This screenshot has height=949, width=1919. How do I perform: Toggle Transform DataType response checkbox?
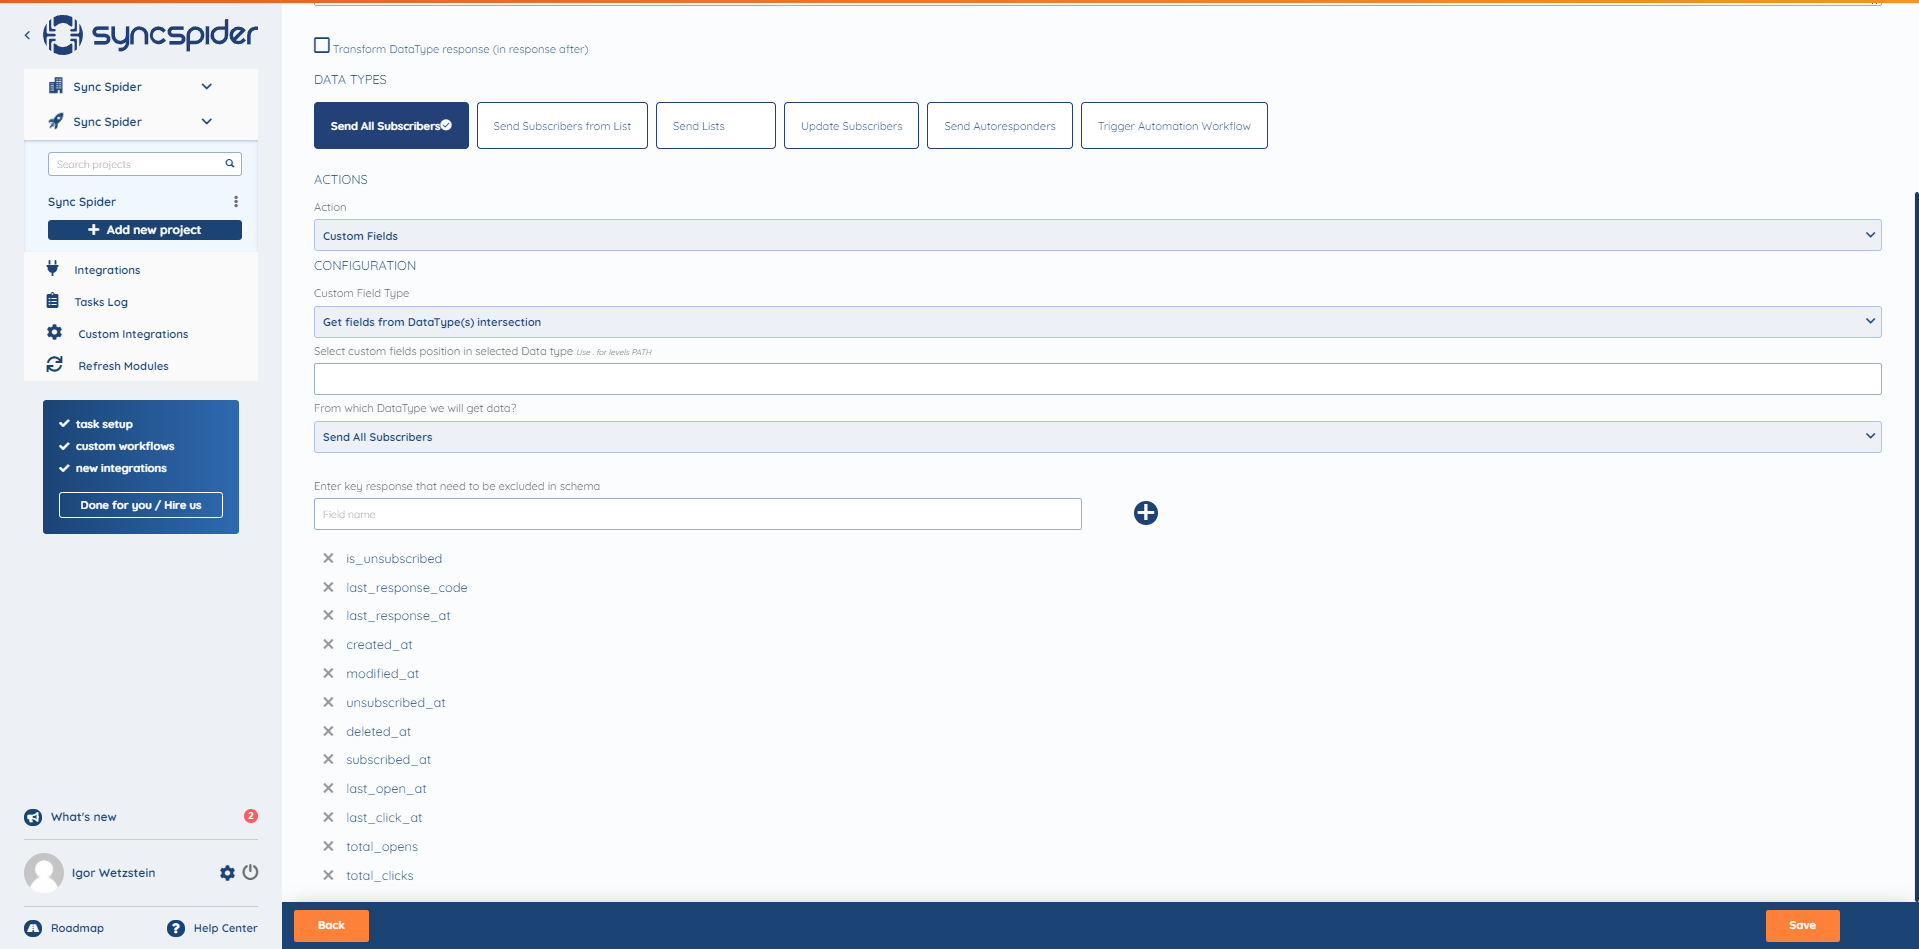pos(322,45)
